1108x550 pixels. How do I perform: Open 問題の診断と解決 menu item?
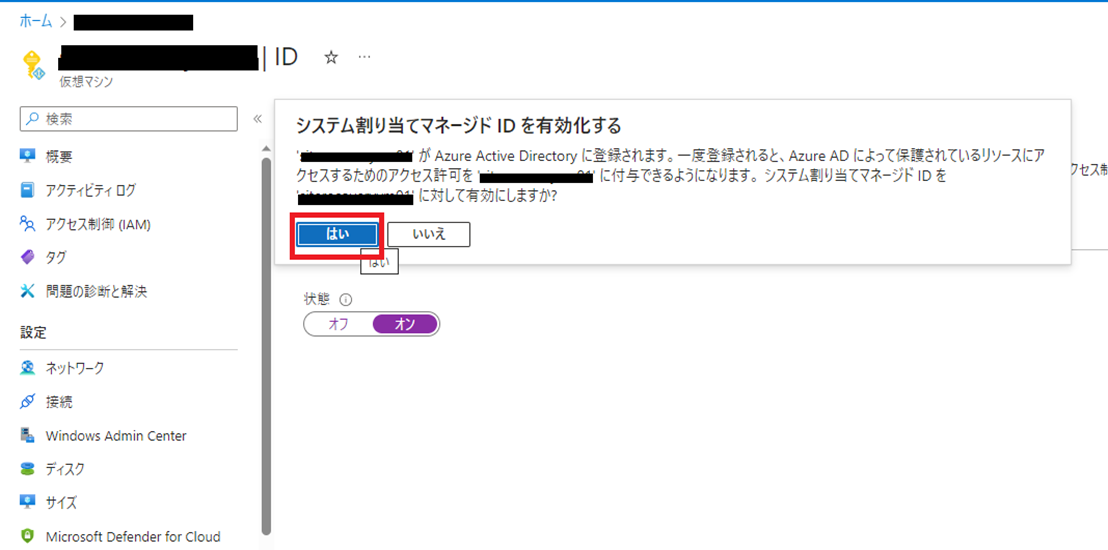97,291
